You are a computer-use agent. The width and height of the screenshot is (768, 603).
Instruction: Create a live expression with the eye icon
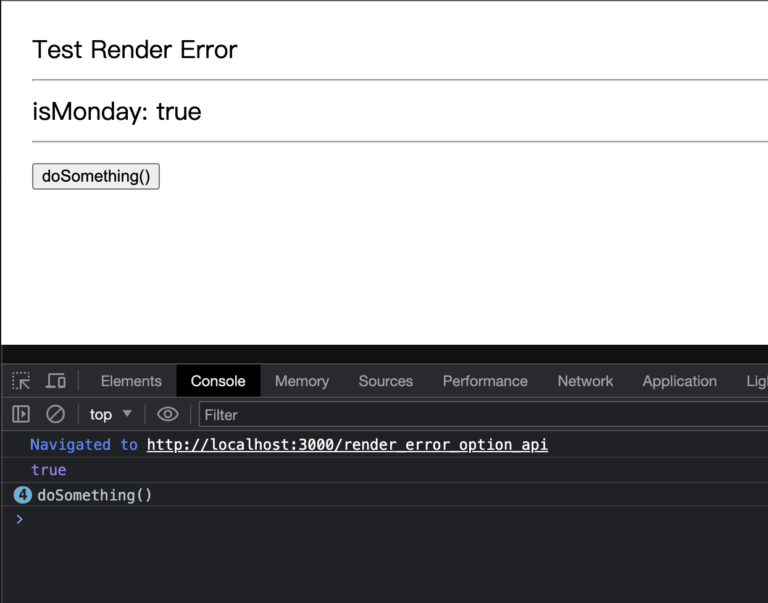click(x=168, y=414)
